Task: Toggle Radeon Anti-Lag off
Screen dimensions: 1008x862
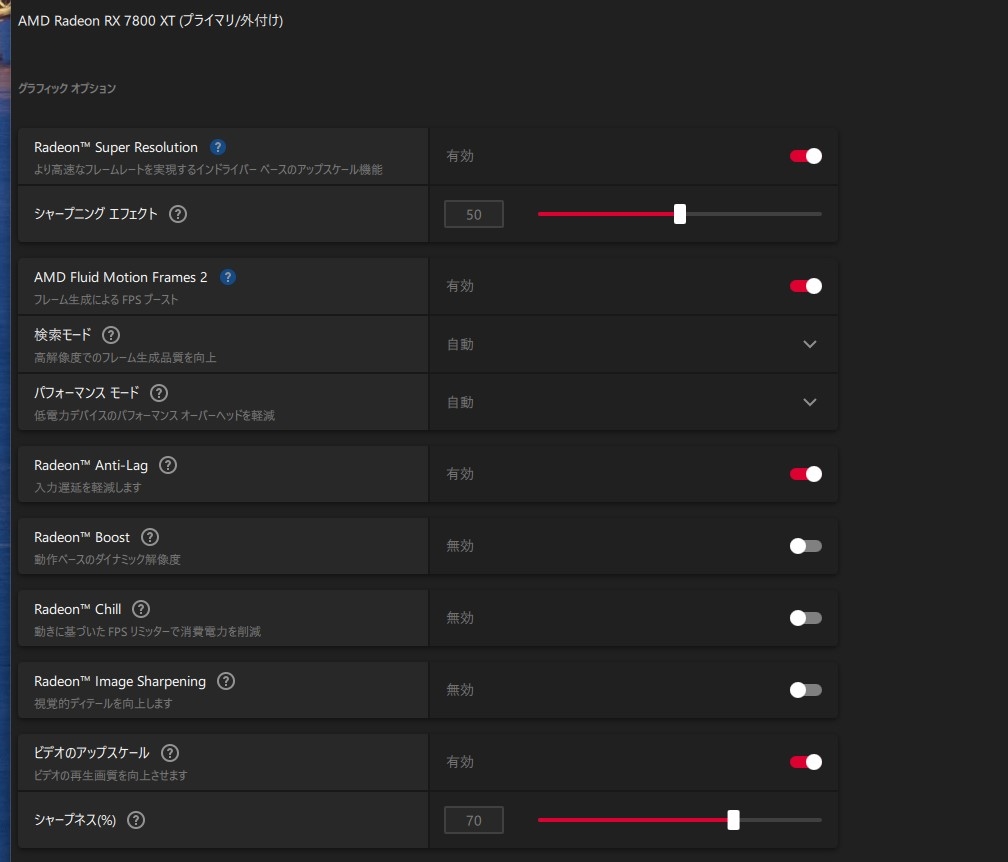Action: click(x=806, y=474)
